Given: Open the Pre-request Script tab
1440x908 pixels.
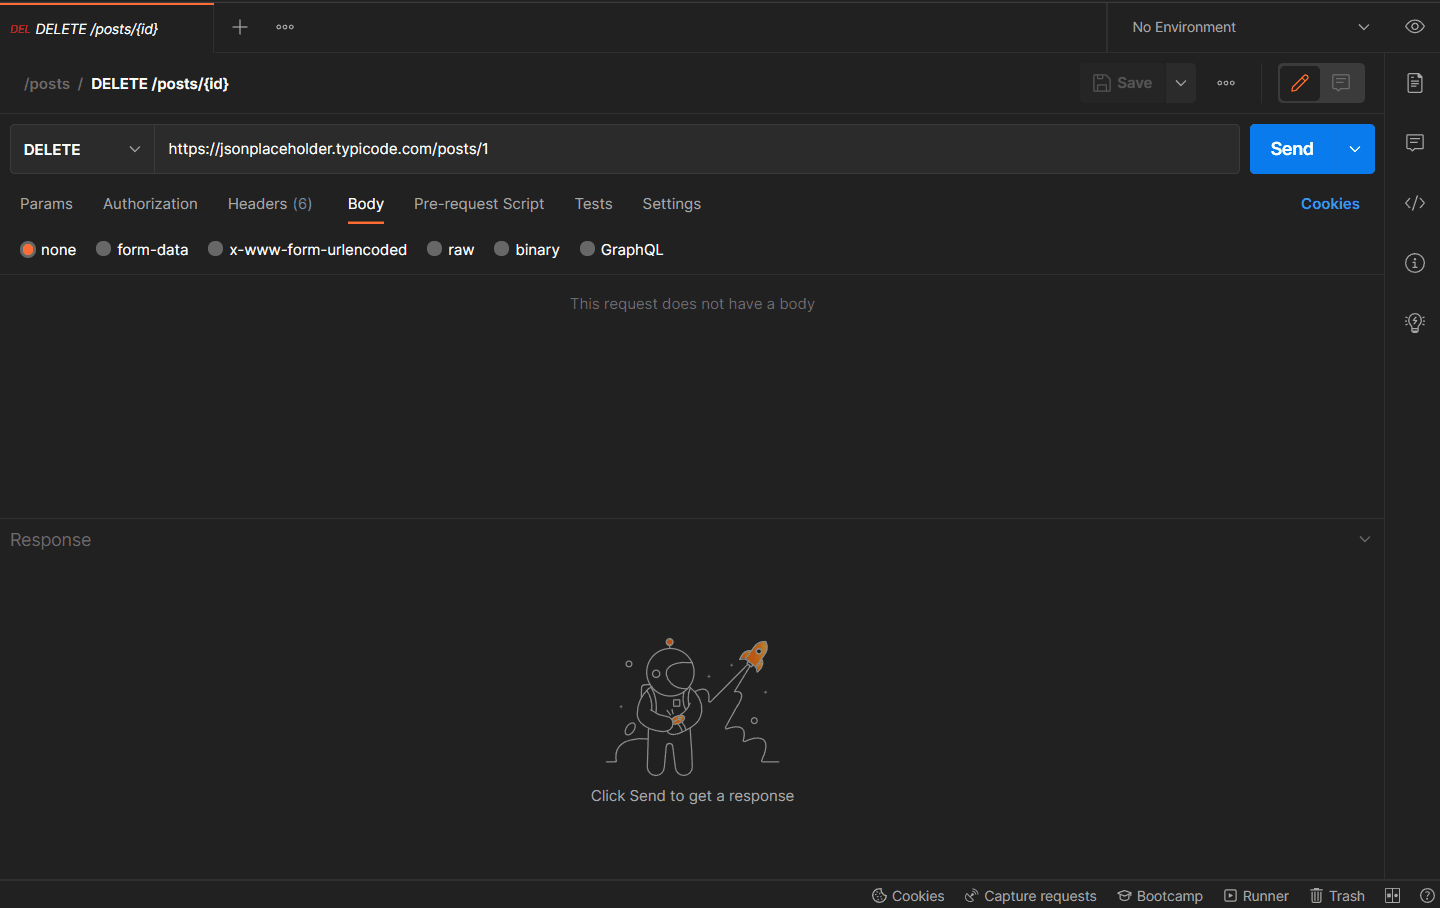Looking at the screenshot, I should point(479,204).
